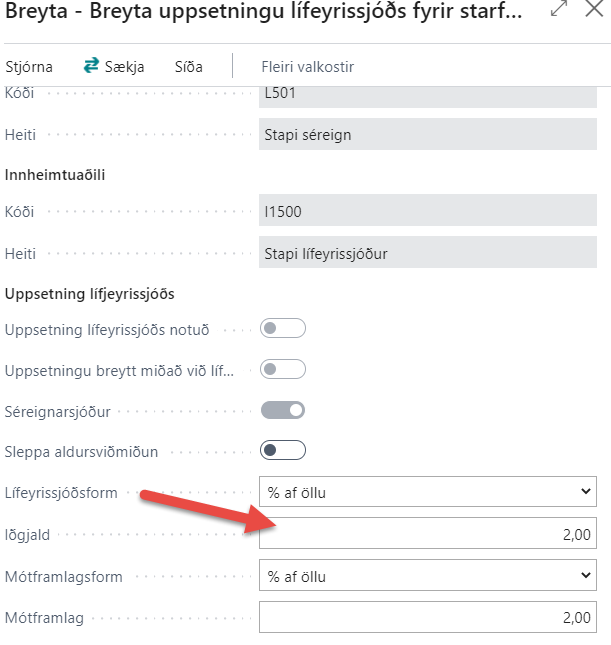611x645 pixels.
Task: Click the Heiti field with Stapi séreign
Action: 427,134
